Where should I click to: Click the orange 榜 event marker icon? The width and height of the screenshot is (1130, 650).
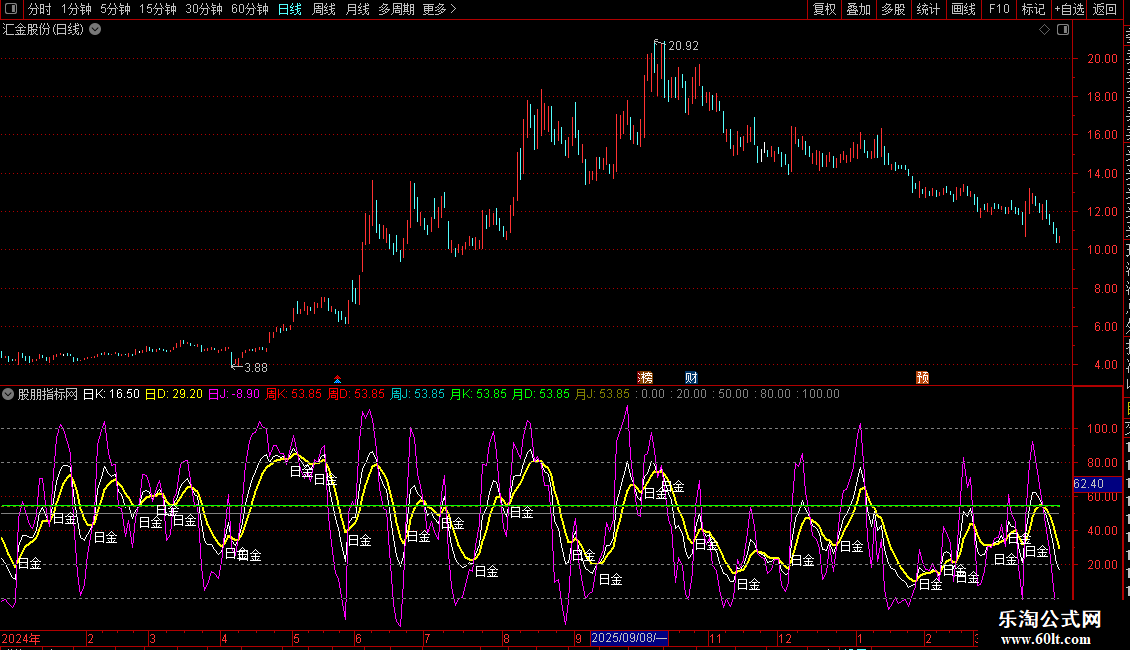coord(645,377)
